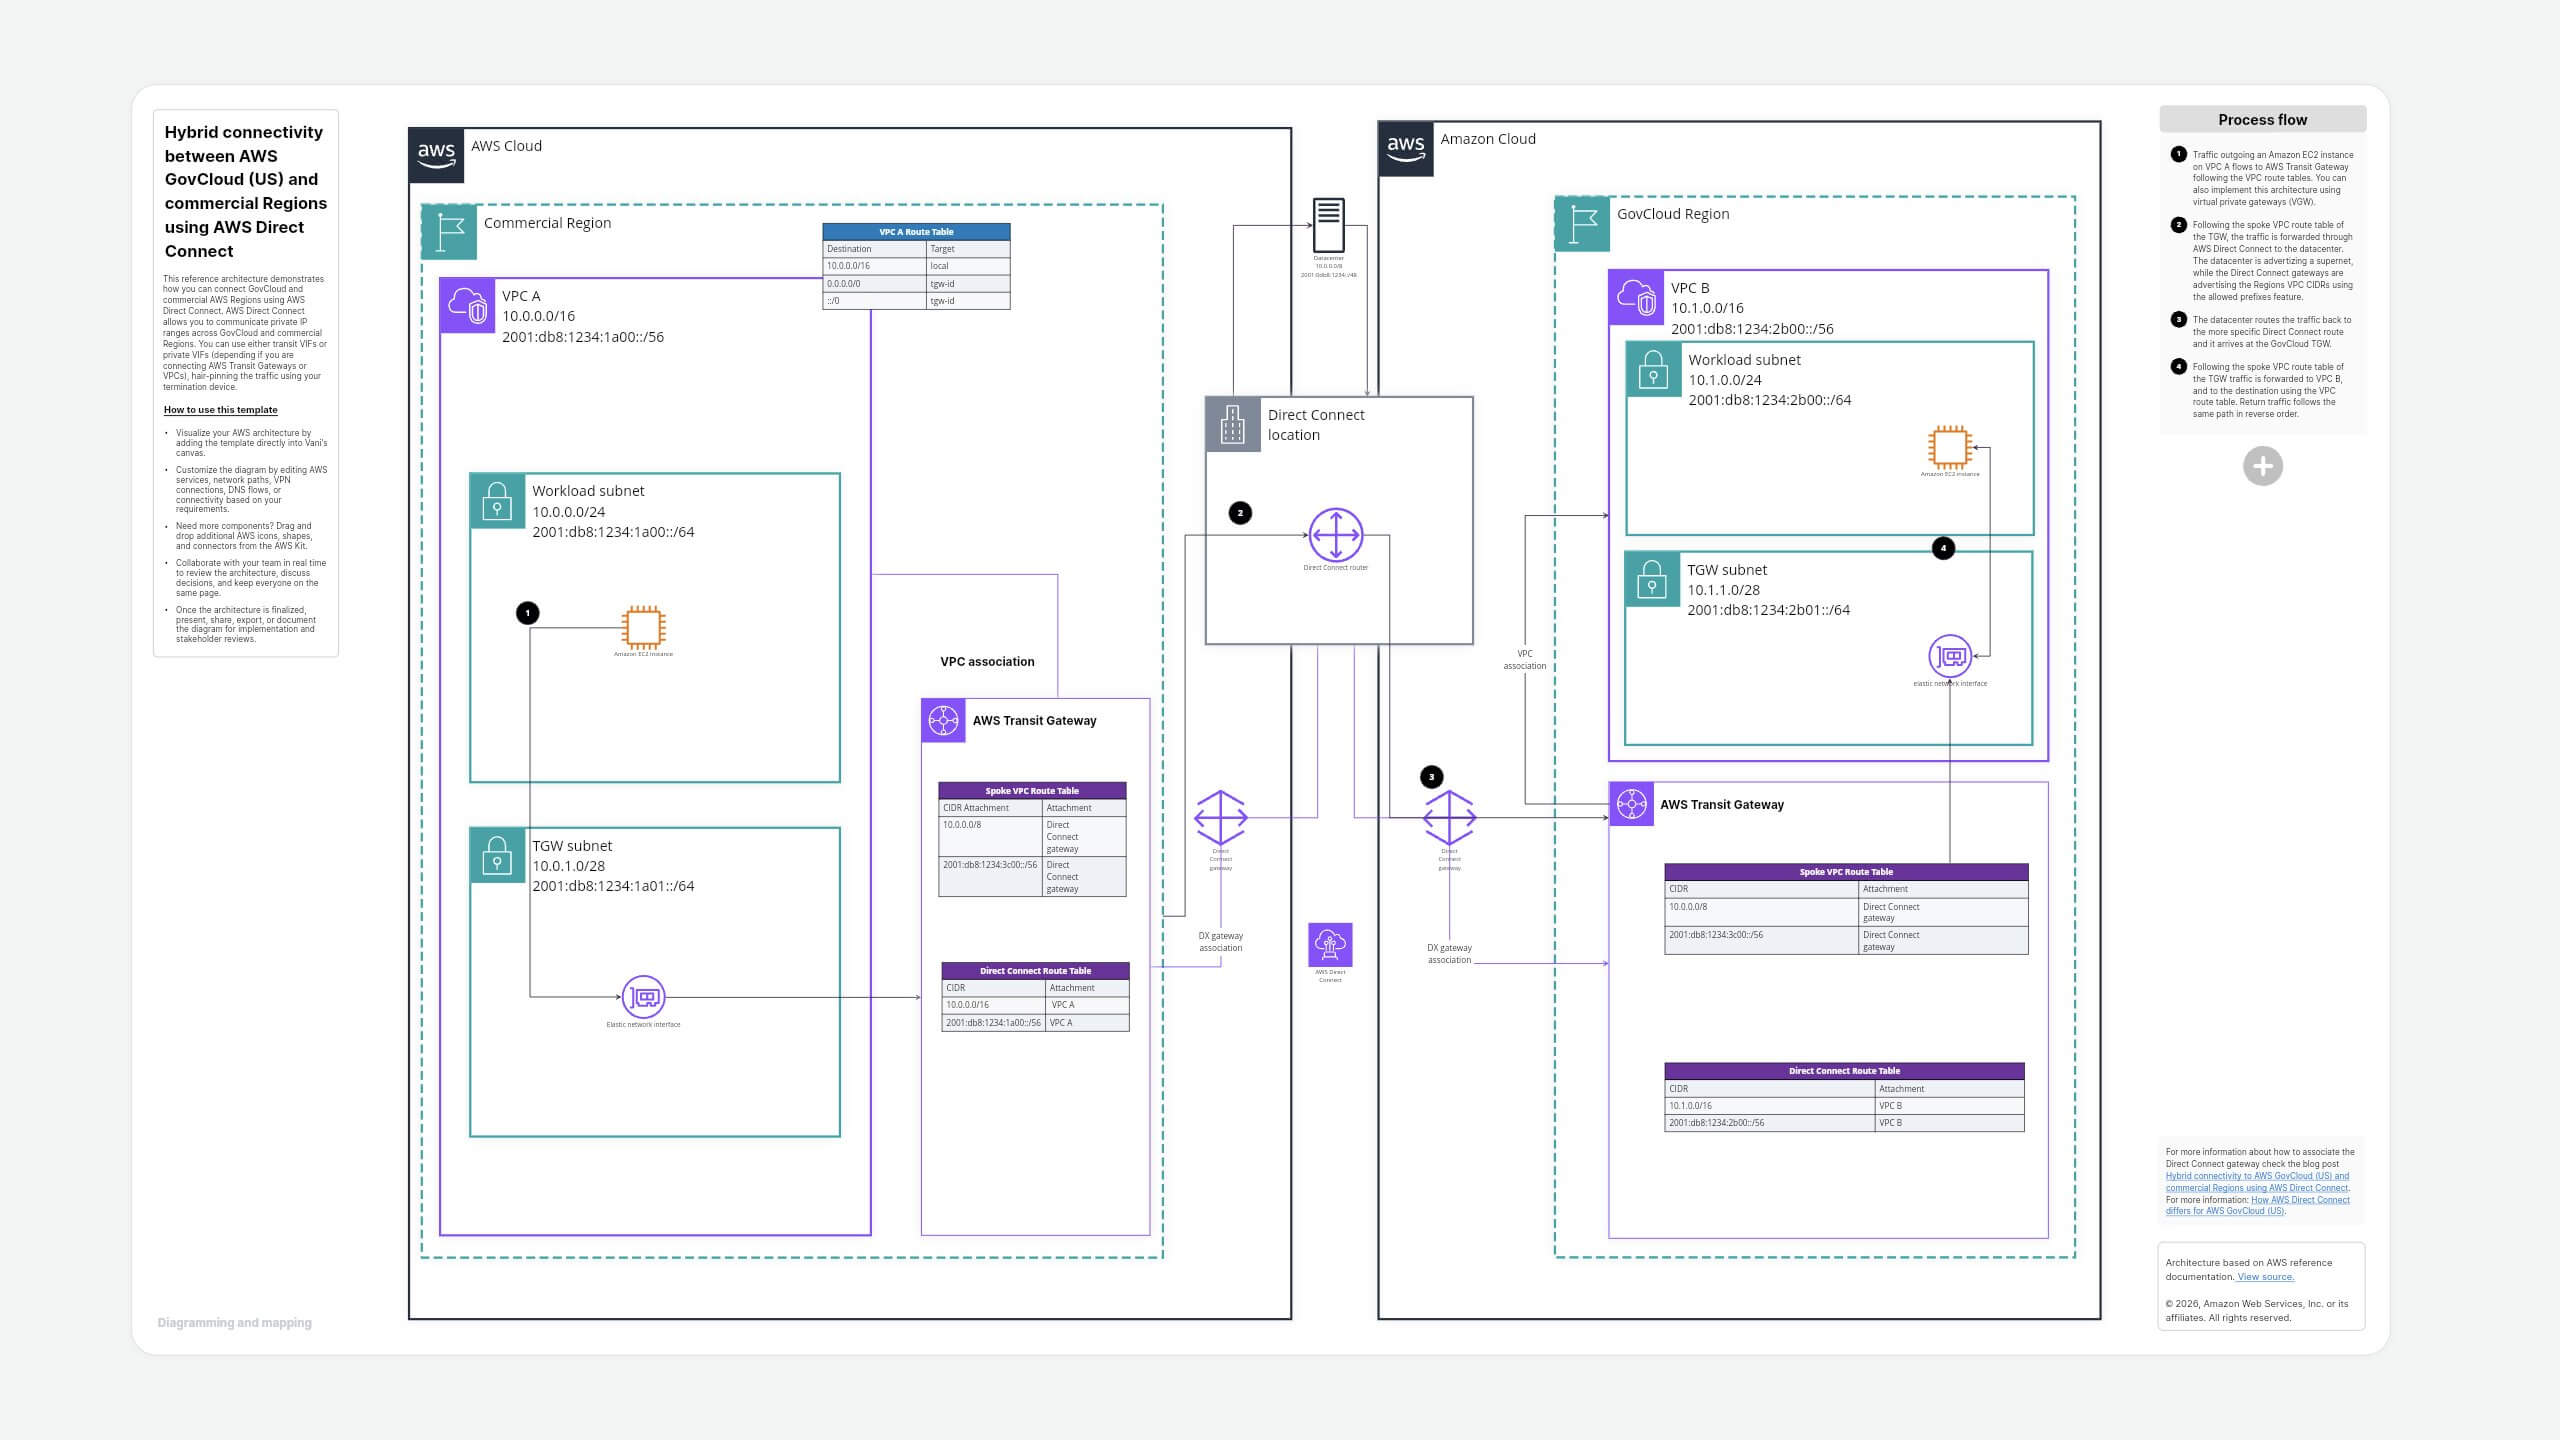Click the AWS logo of the Amazon Cloud box

tap(1406, 149)
